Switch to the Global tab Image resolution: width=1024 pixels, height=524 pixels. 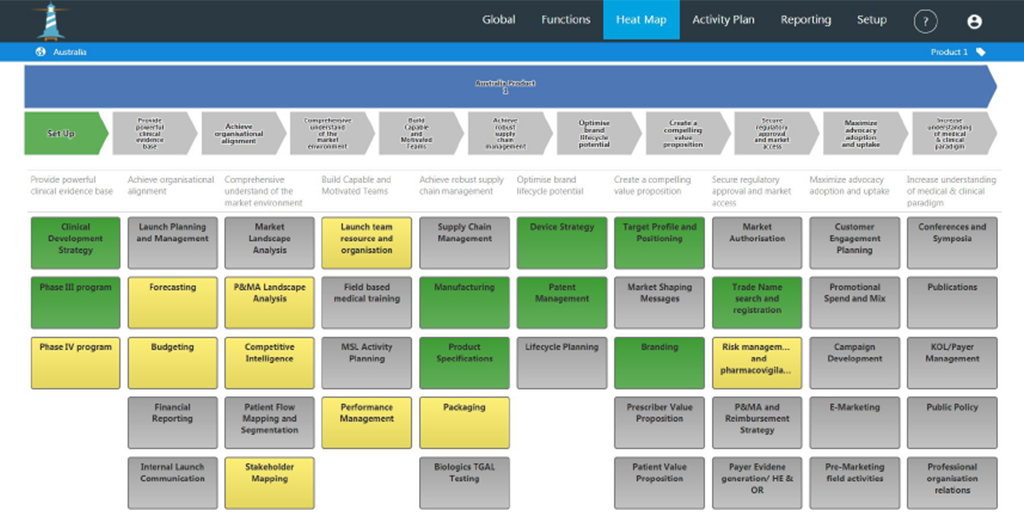click(498, 20)
